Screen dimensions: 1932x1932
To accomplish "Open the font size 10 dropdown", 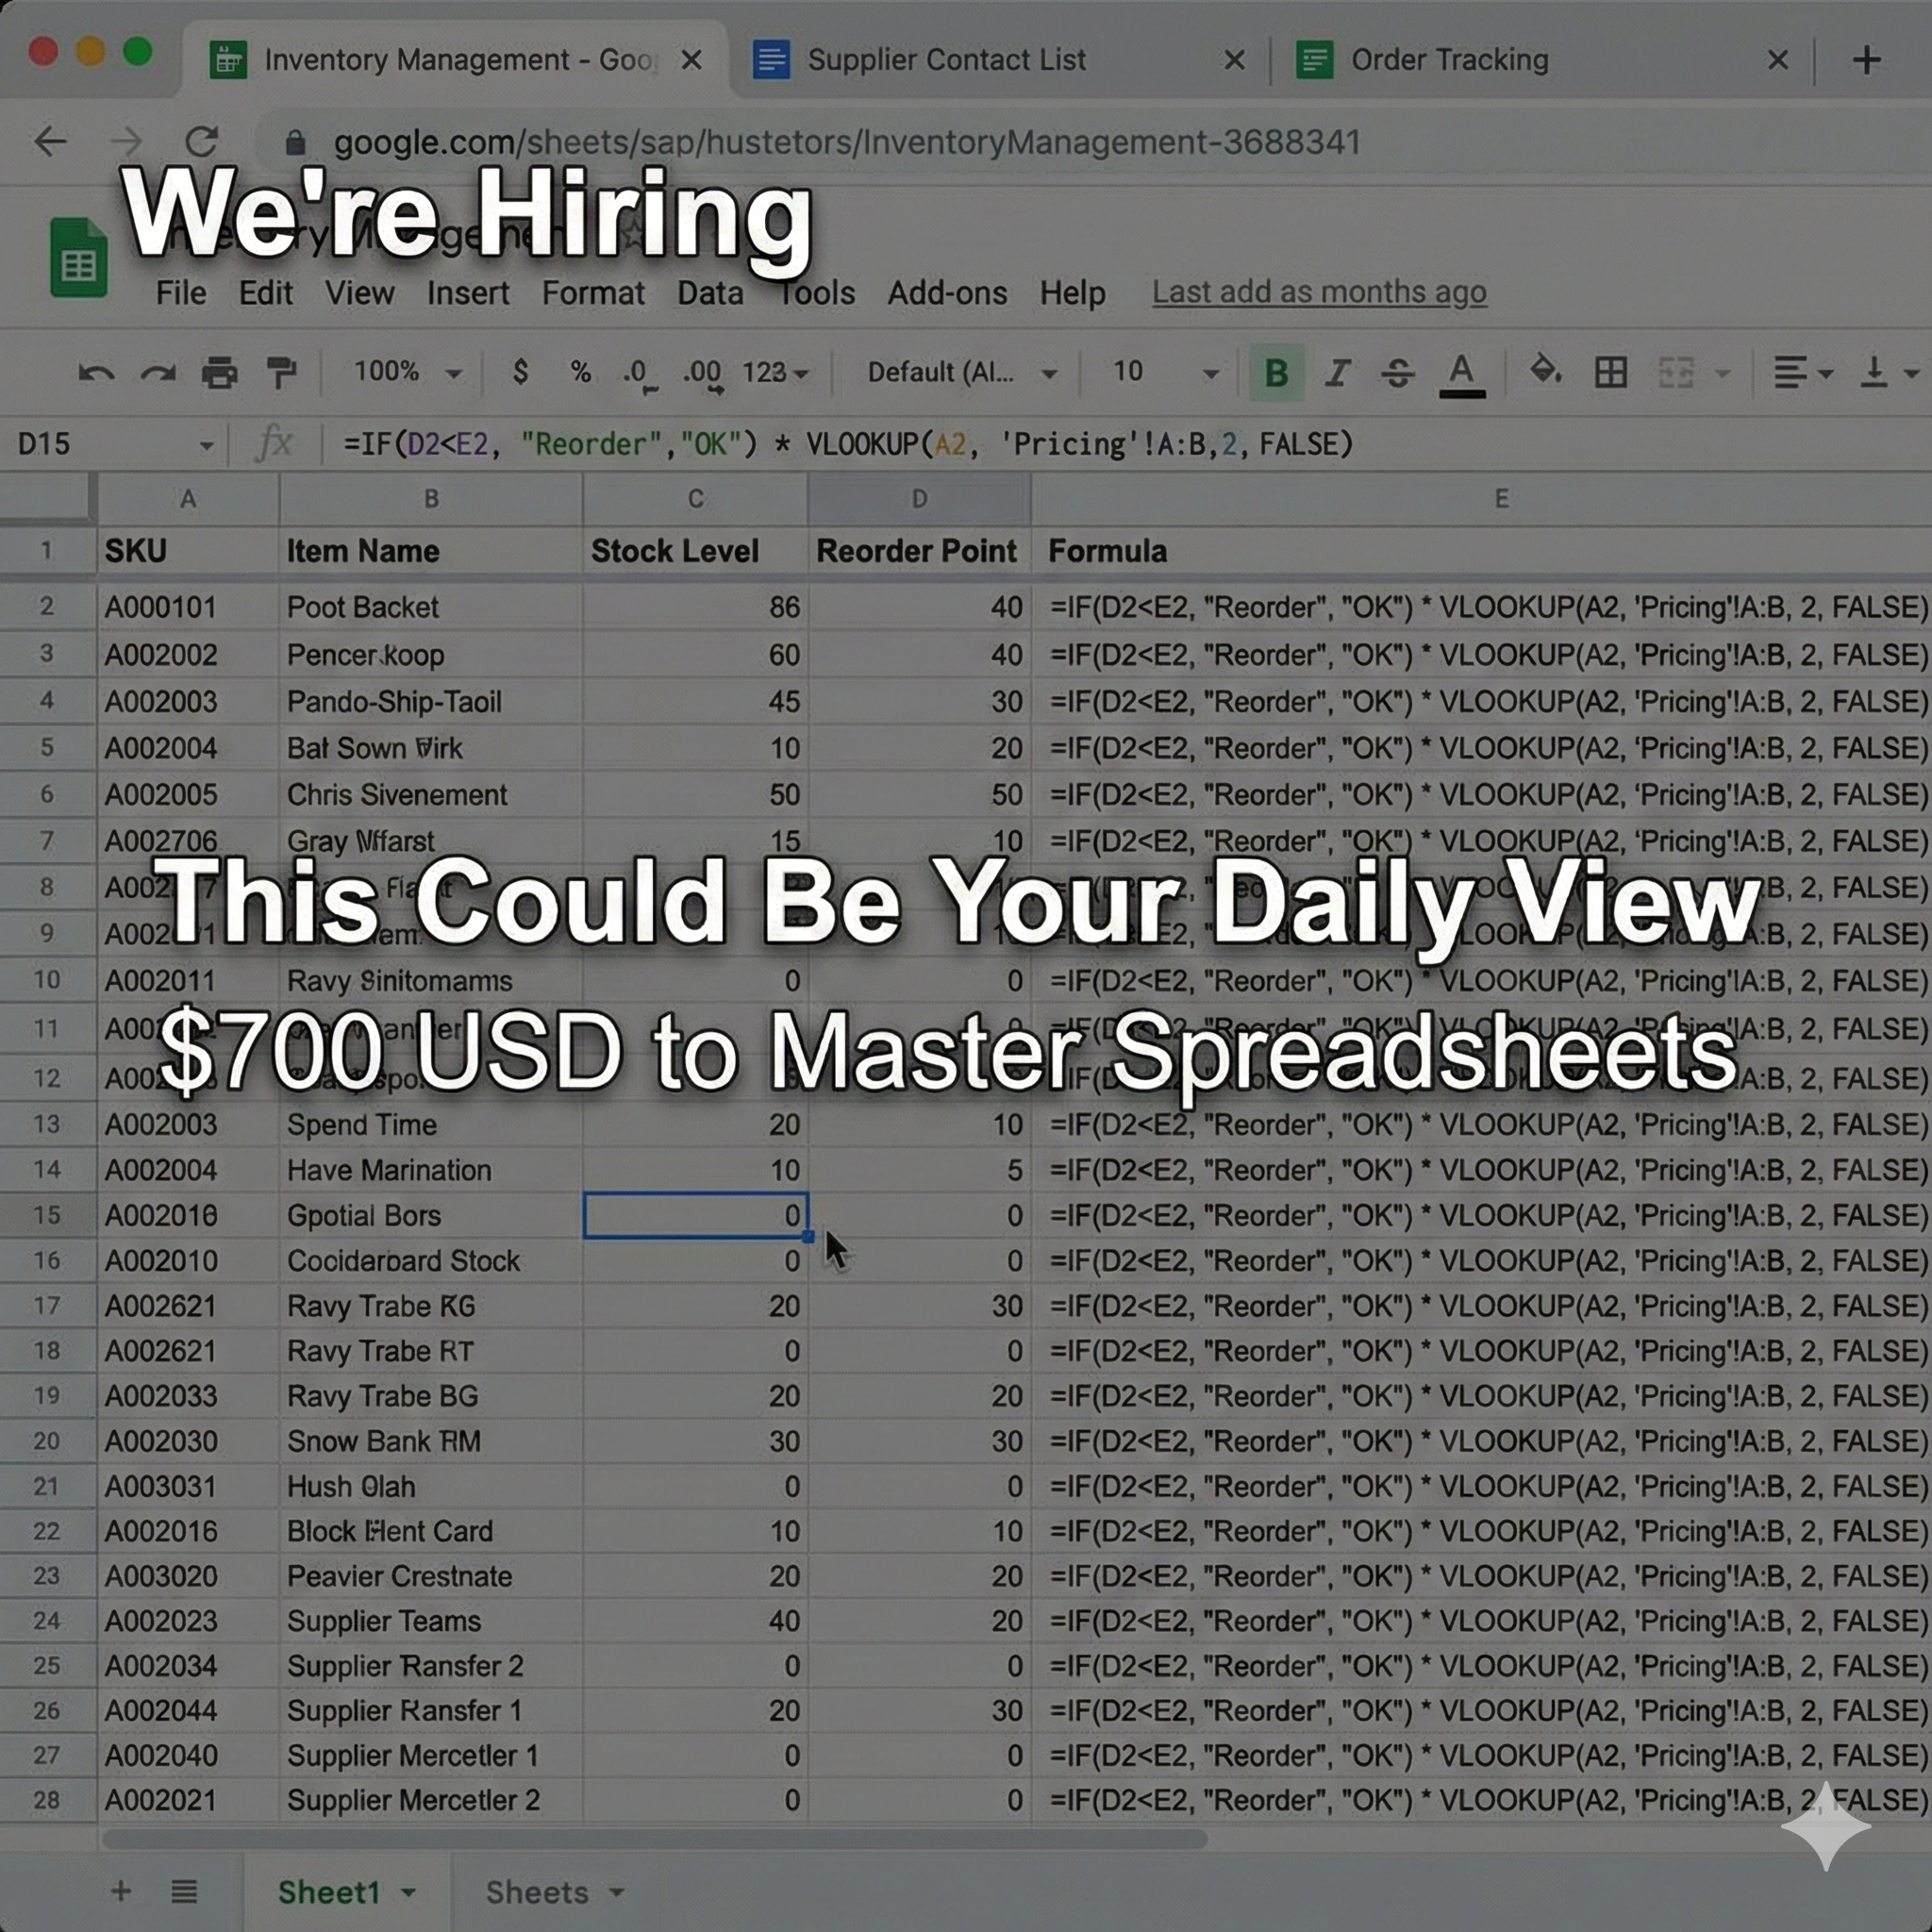I will [1165, 372].
